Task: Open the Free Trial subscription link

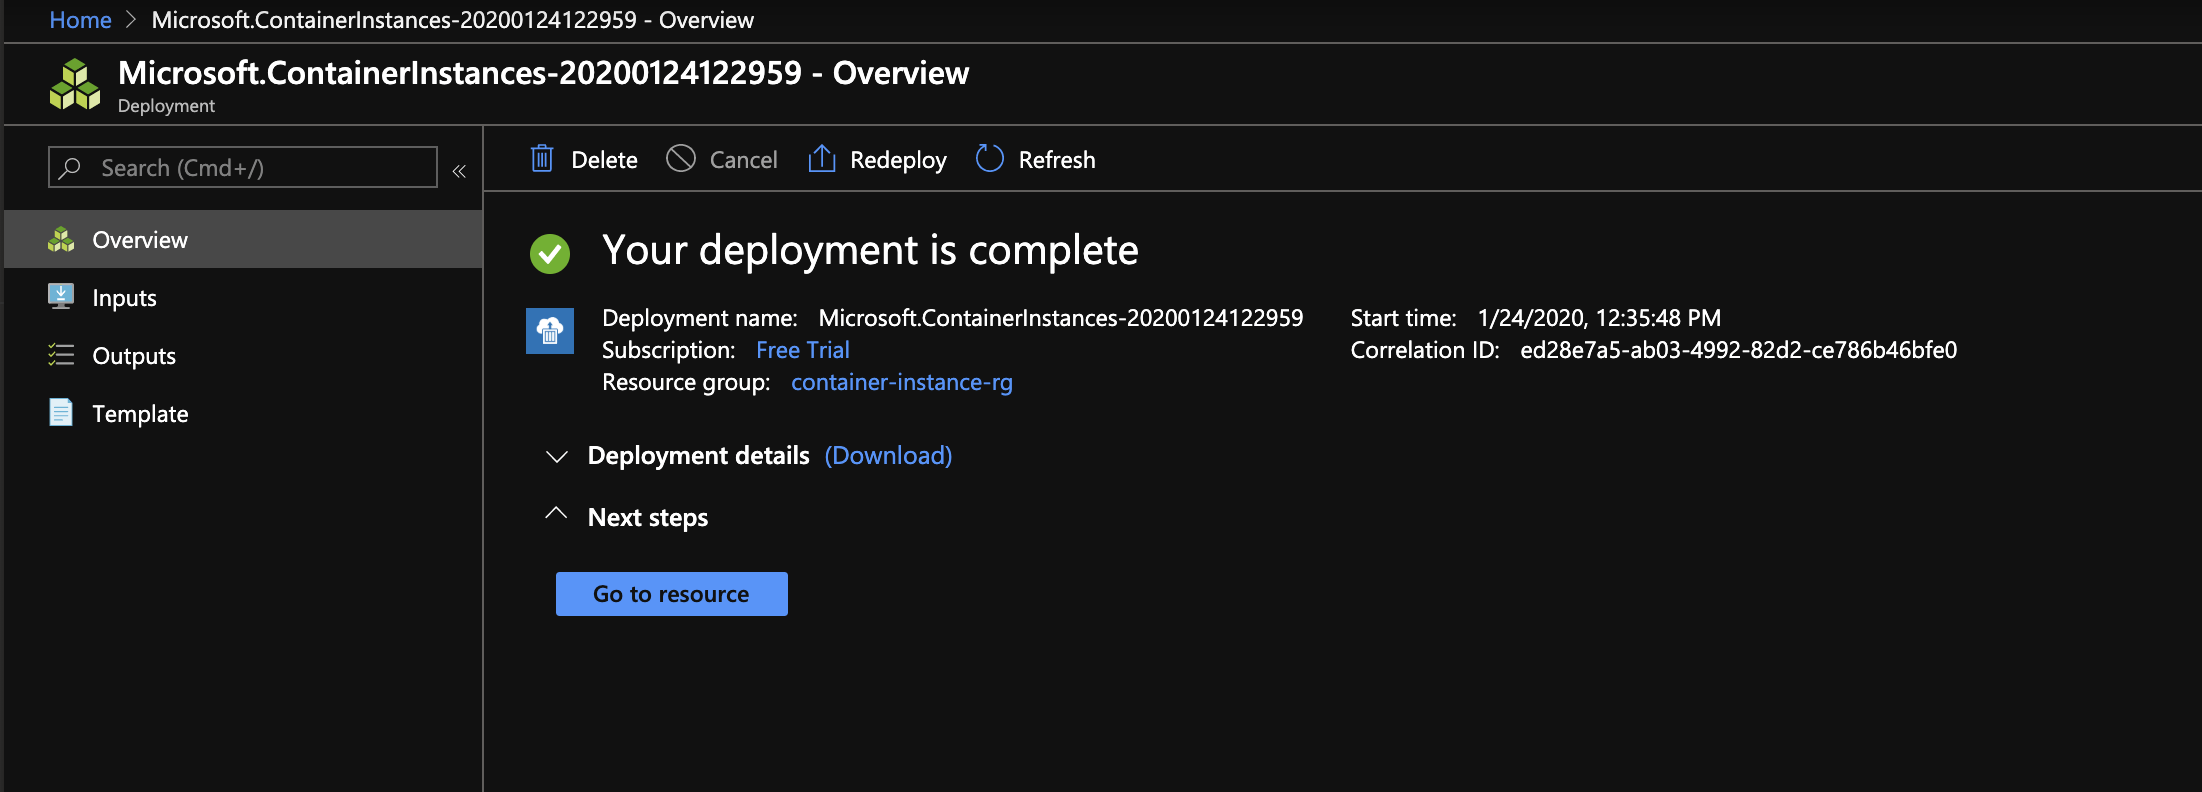Action: point(803,350)
